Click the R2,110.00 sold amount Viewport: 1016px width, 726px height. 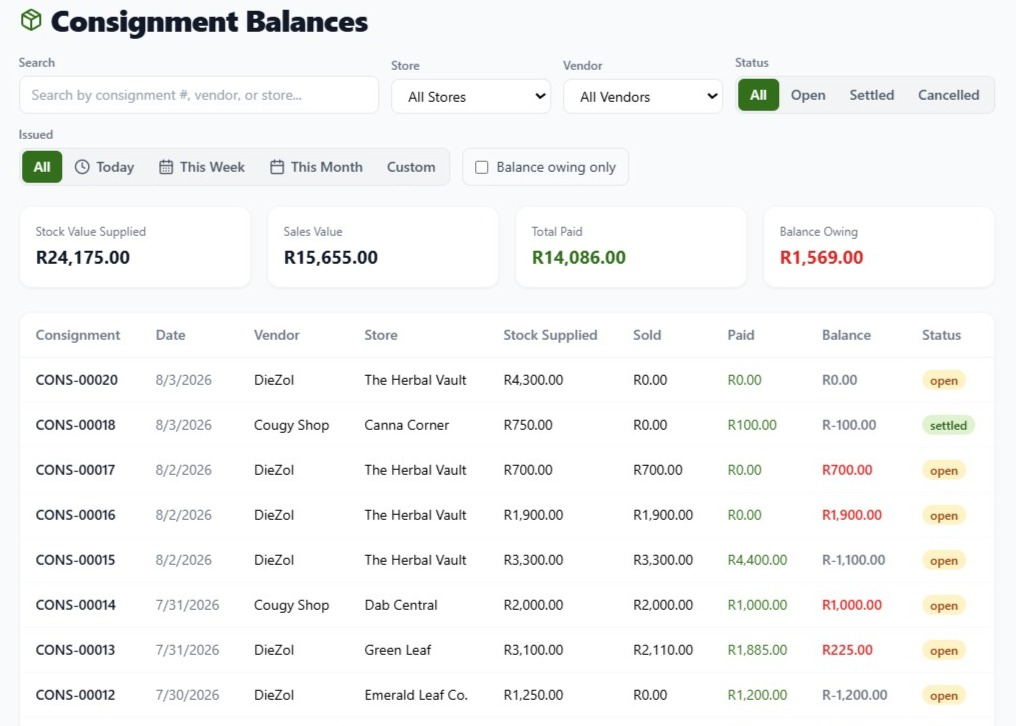pos(663,650)
